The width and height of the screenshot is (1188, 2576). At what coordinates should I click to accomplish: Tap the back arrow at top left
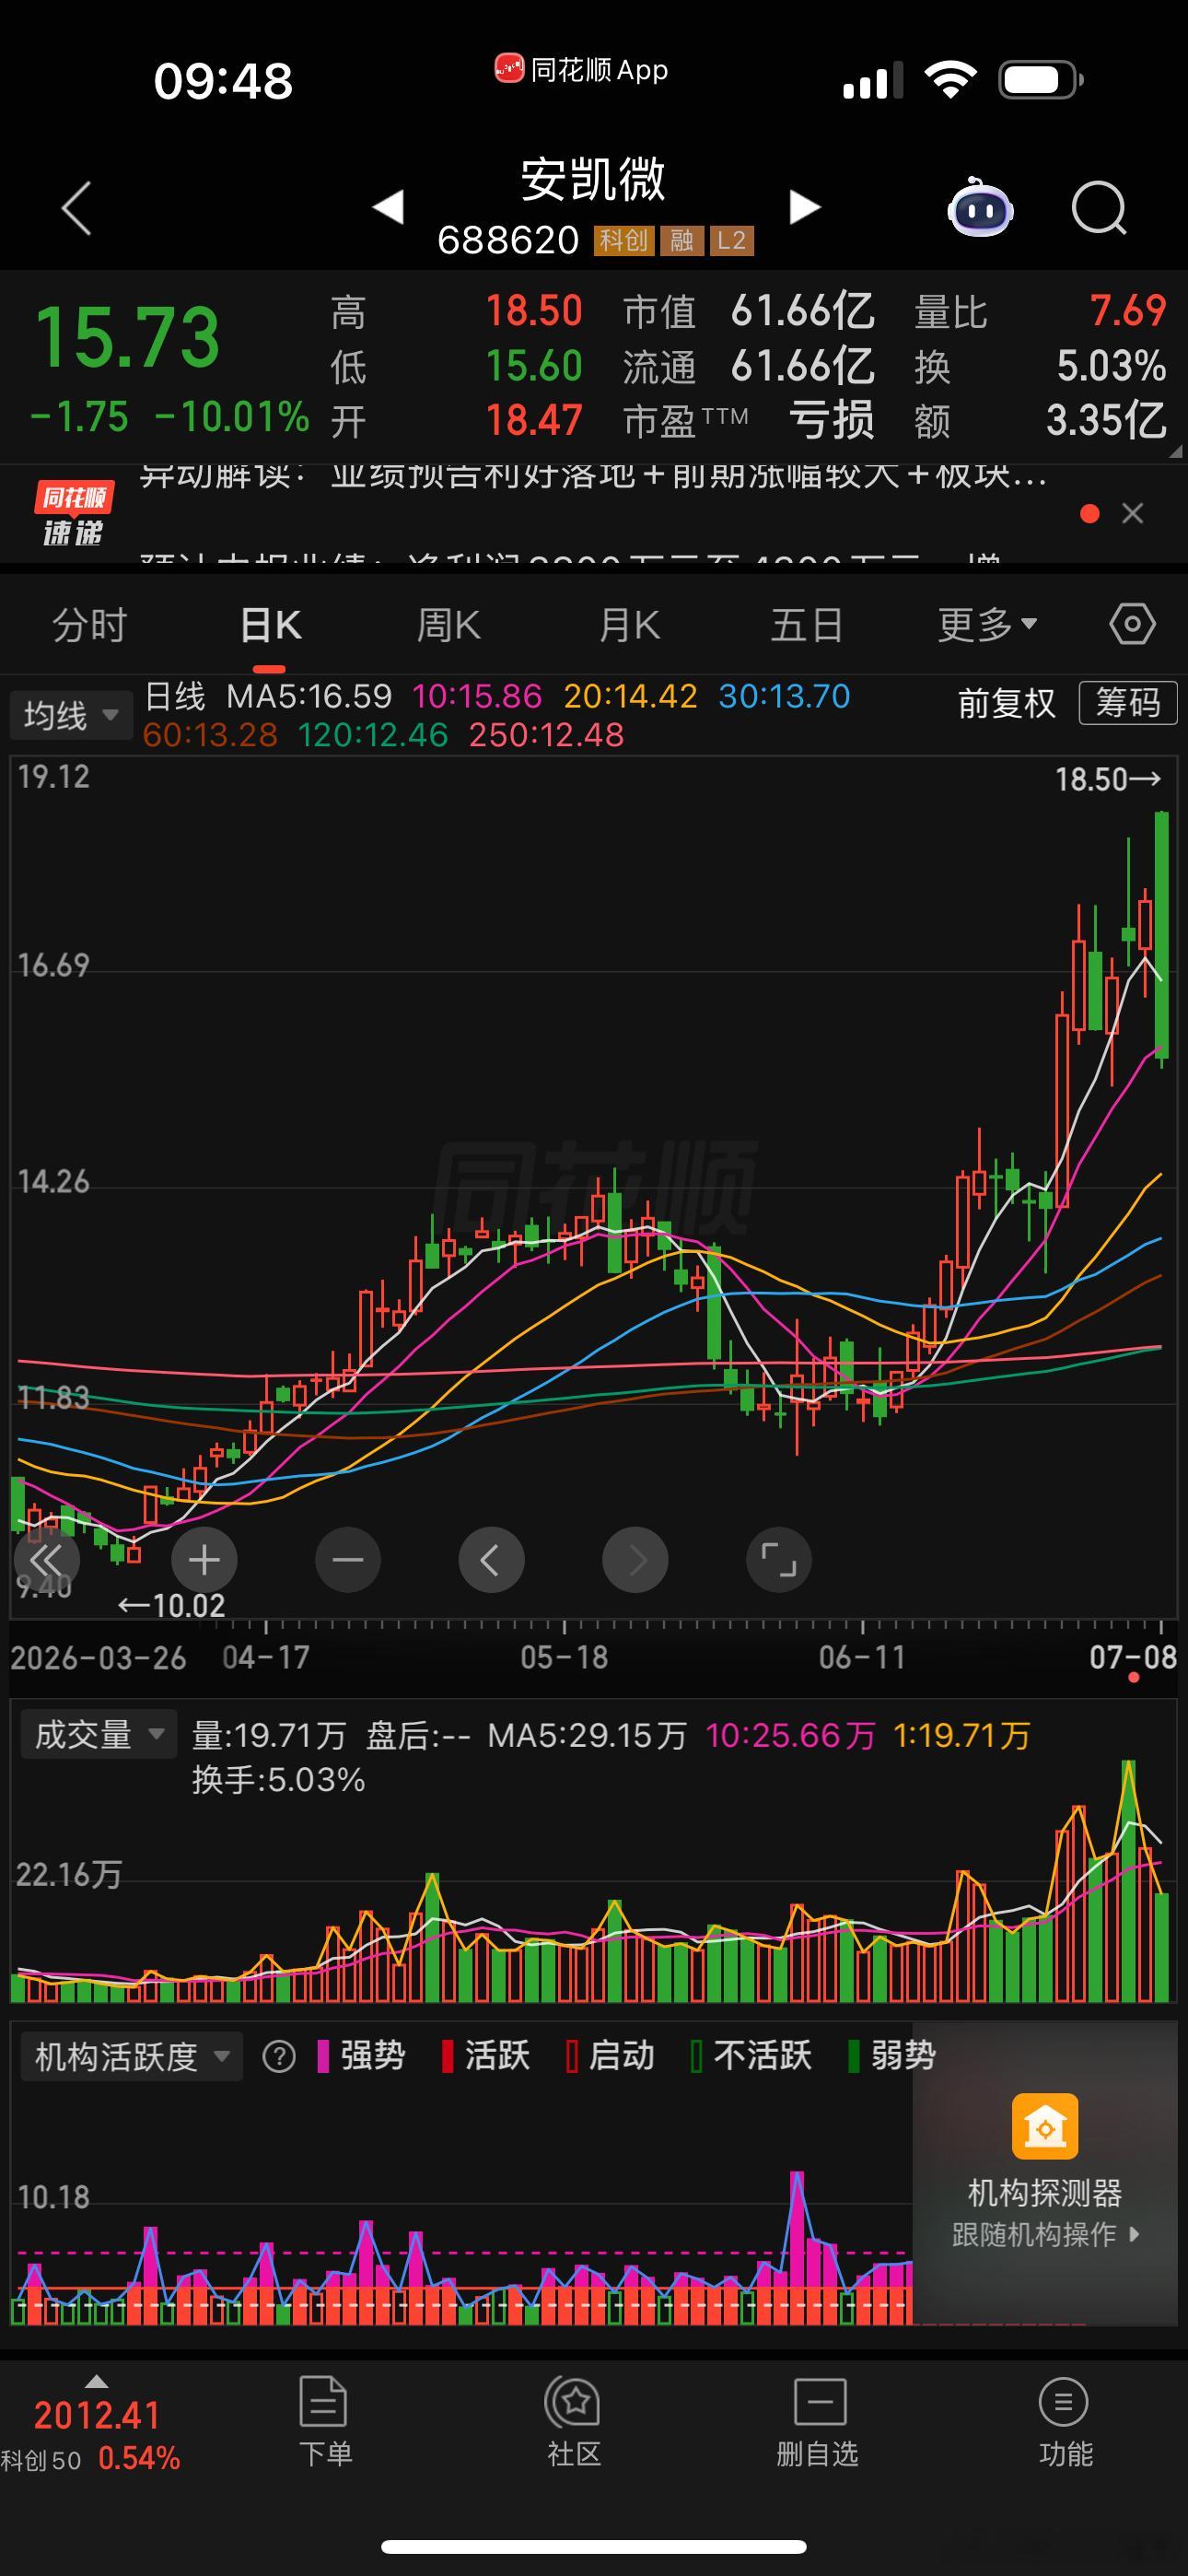[x=77, y=208]
